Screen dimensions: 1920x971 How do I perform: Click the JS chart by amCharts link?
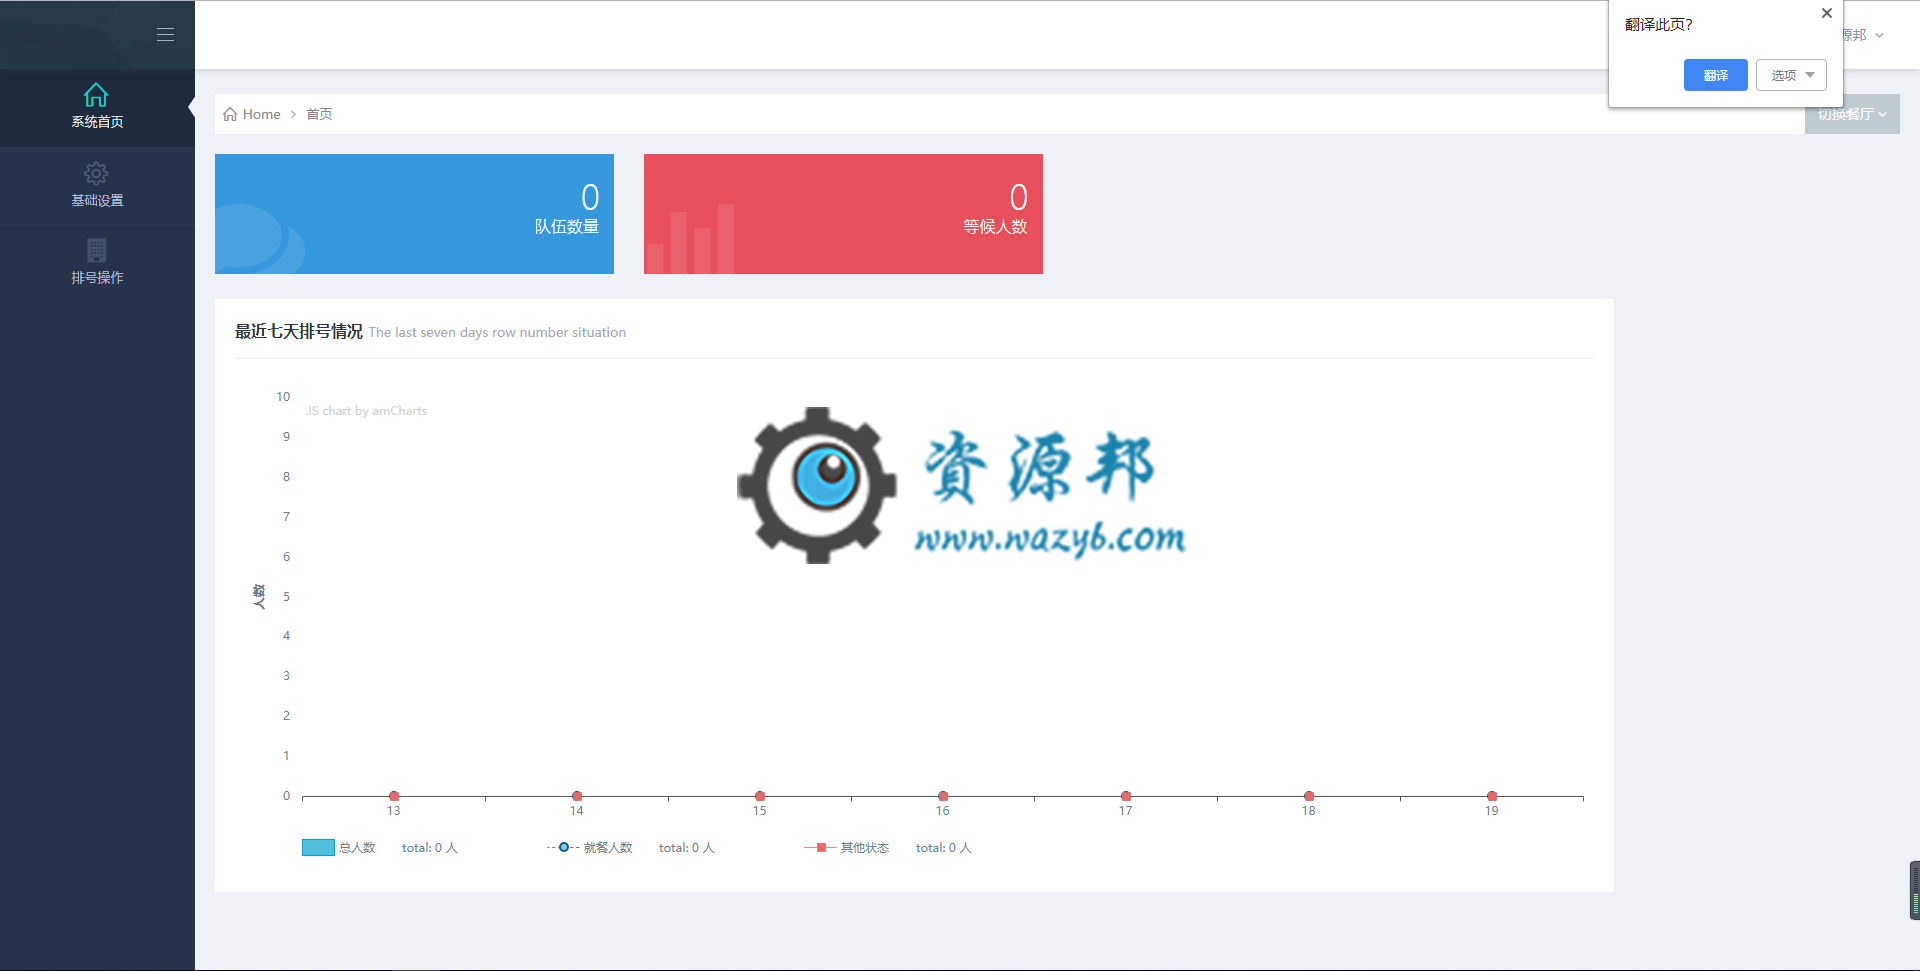[366, 411]
